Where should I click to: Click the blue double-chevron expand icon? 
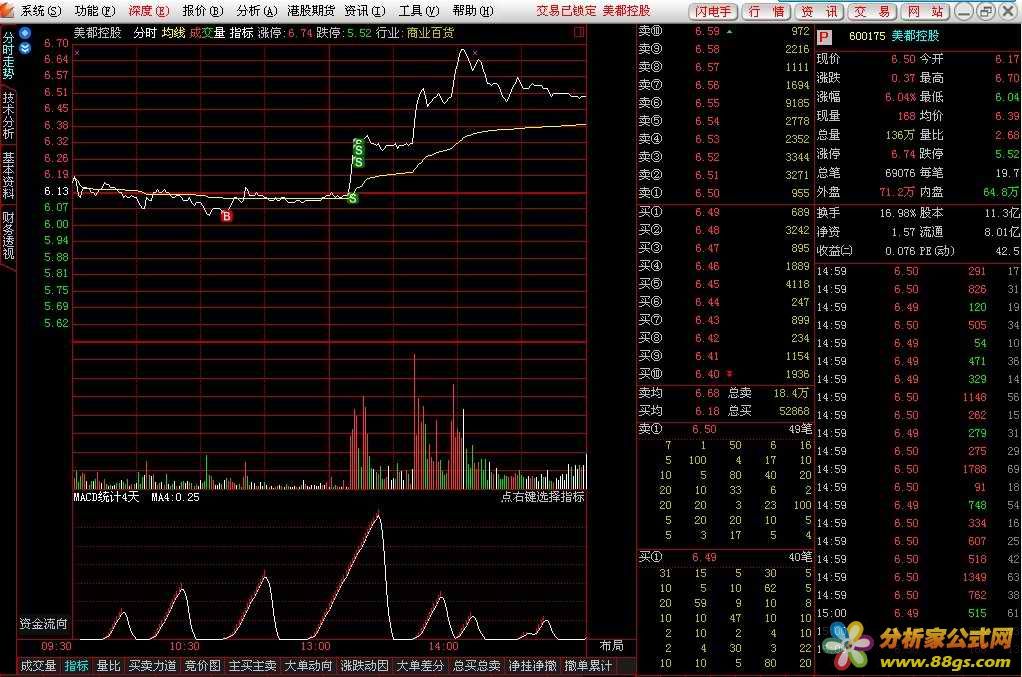coord(25,48)
